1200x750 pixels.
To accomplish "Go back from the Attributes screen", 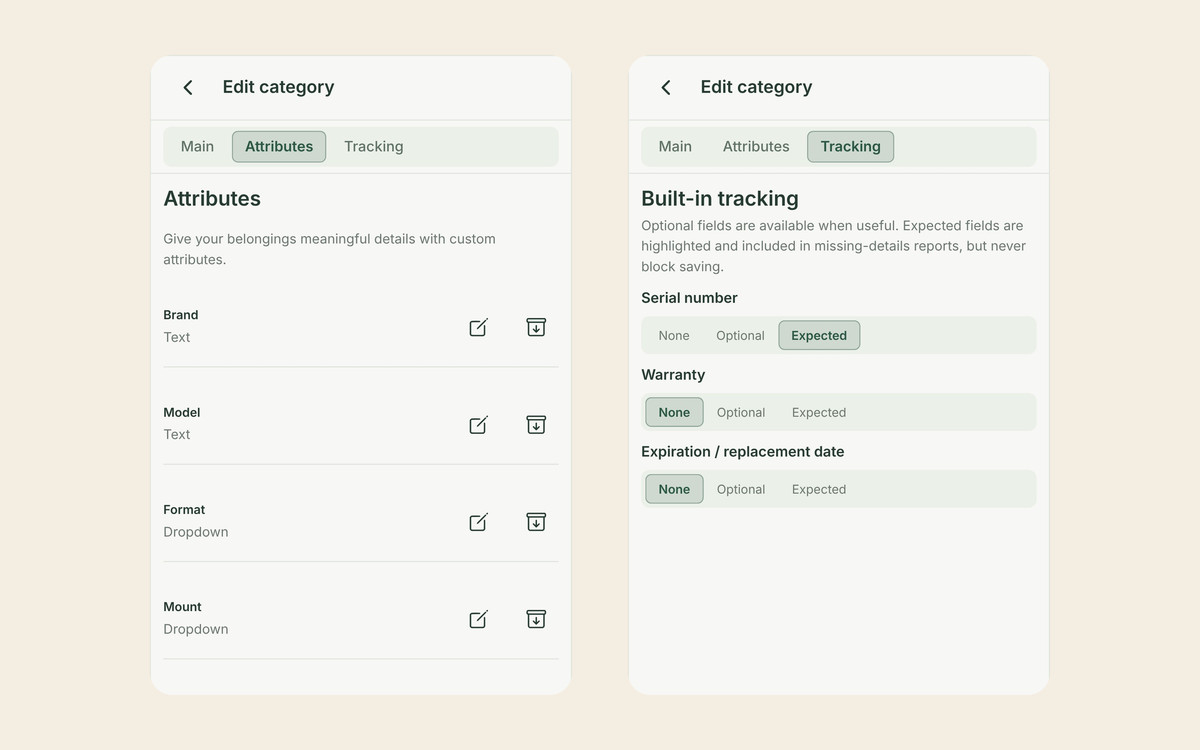I will [188, 88].
